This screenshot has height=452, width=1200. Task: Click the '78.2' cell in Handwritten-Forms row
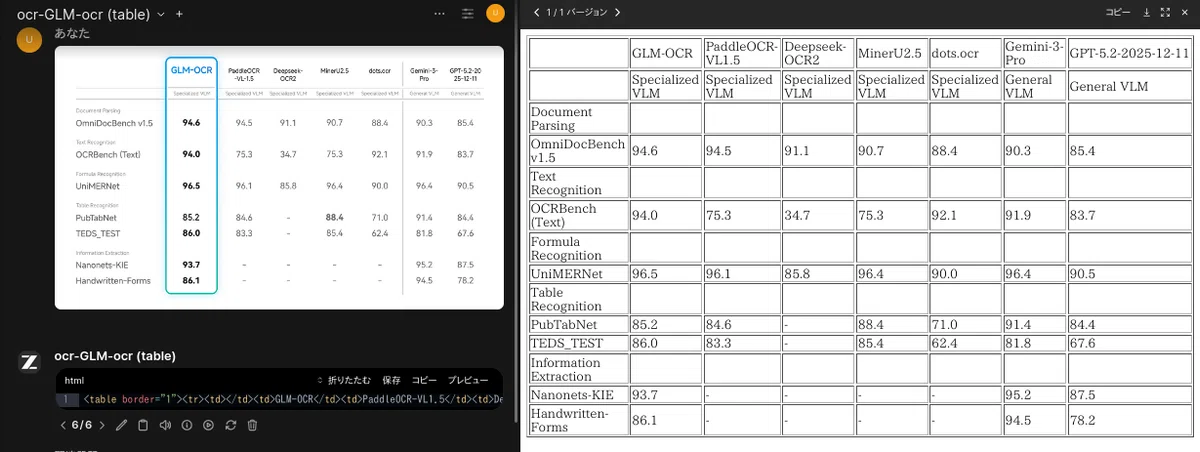[1128, 420]
